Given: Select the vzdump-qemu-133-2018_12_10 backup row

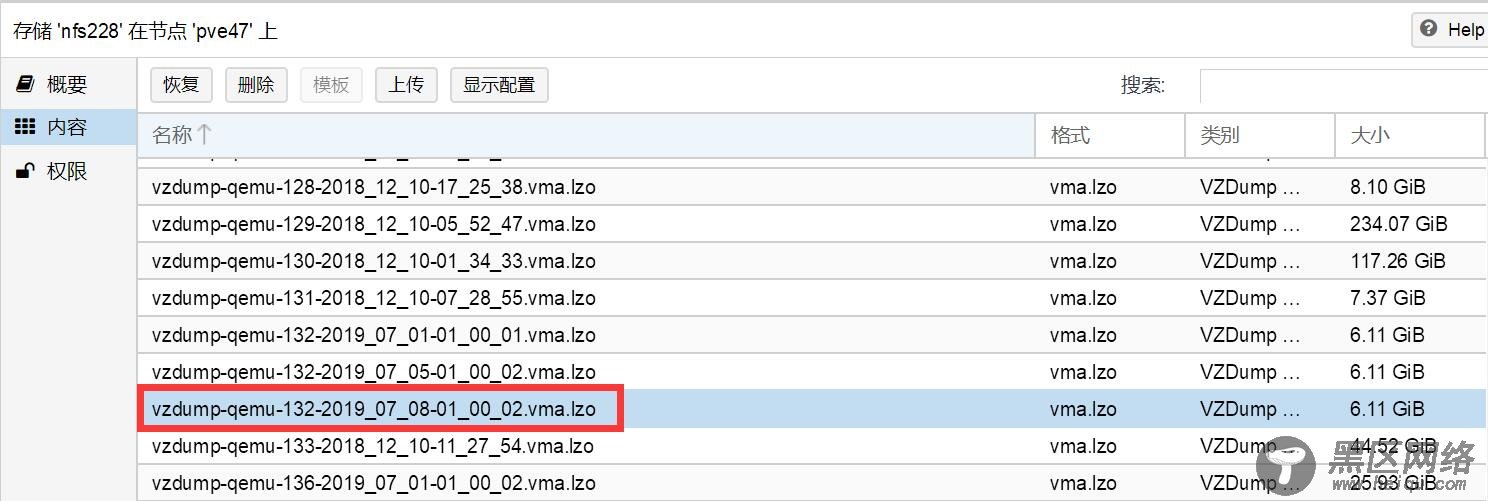Looking at the screenshot, I should (x=374, y=446).
